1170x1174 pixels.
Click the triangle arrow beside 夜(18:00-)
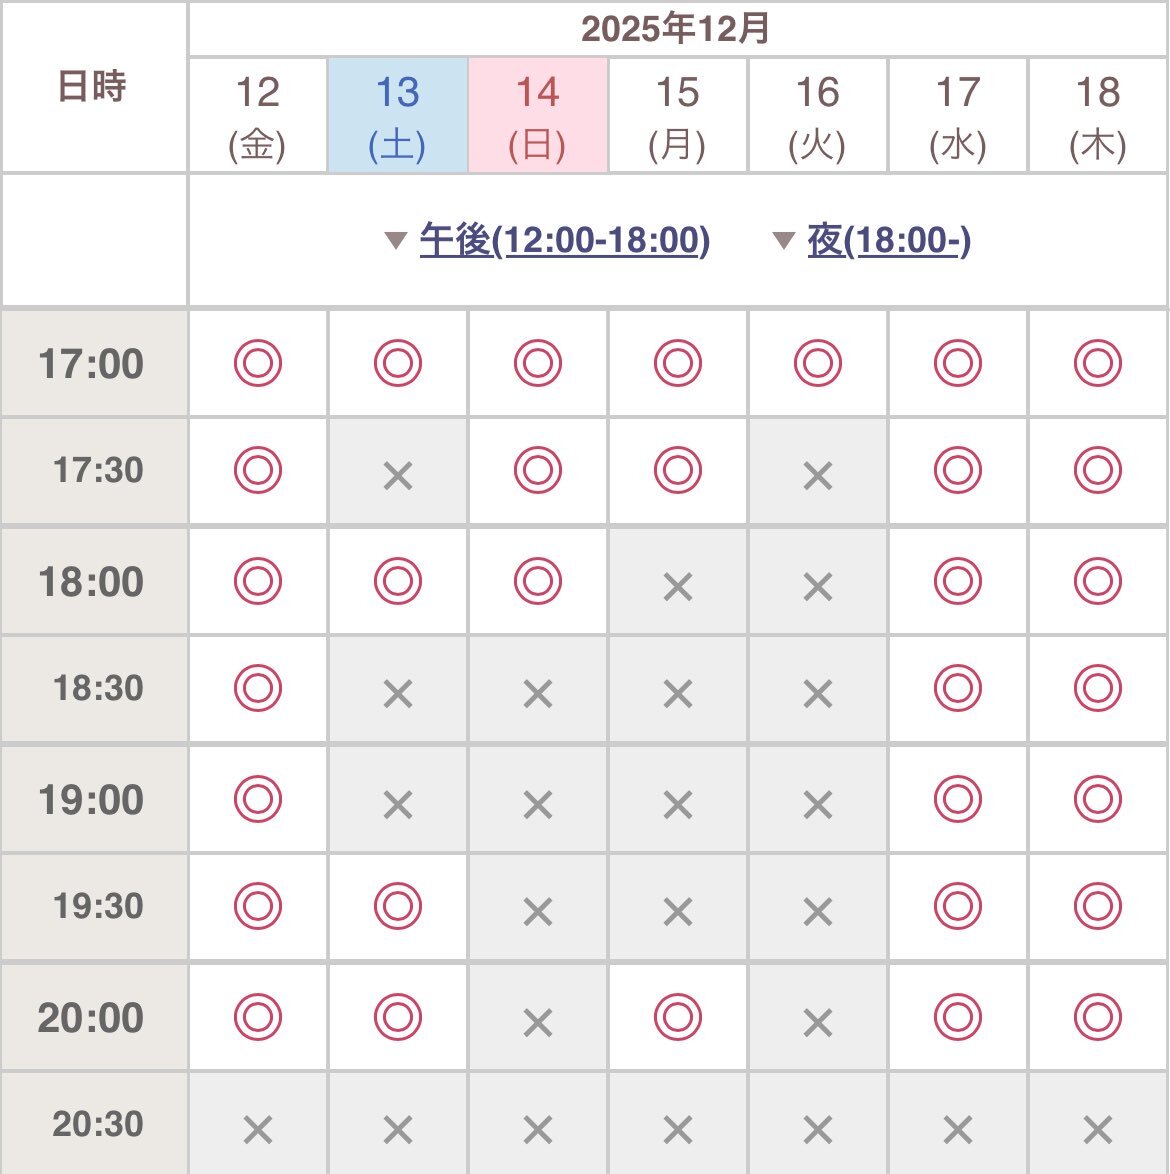784,241
